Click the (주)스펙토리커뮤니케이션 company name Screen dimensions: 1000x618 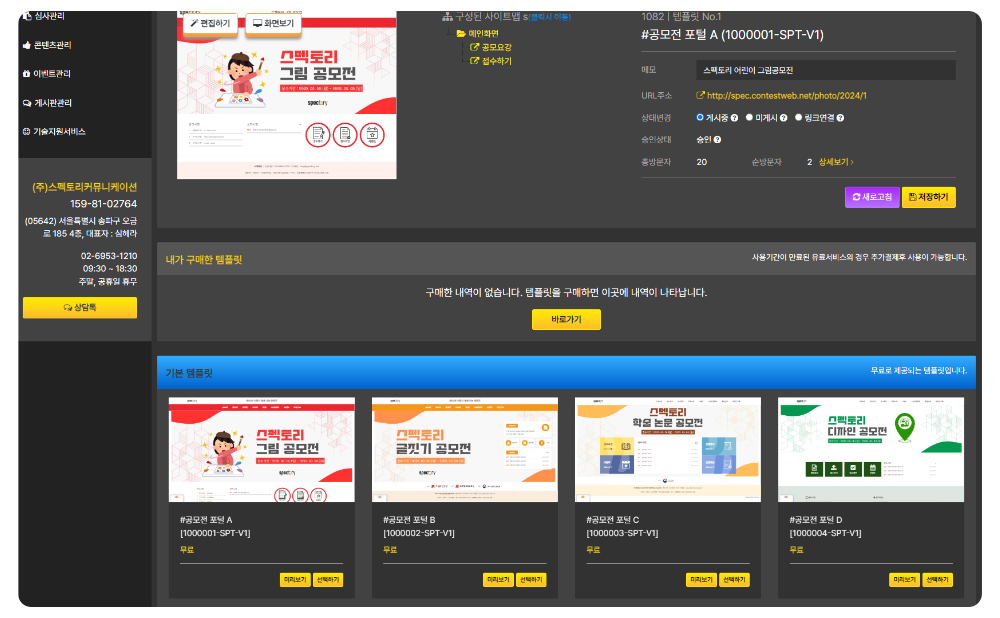[x=85, y=188]
